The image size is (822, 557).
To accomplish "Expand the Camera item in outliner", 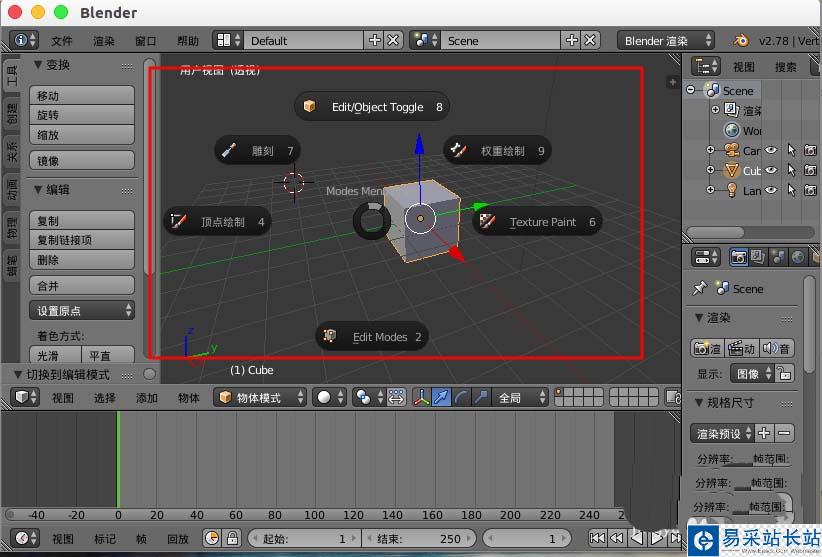I will pos(710,150).
